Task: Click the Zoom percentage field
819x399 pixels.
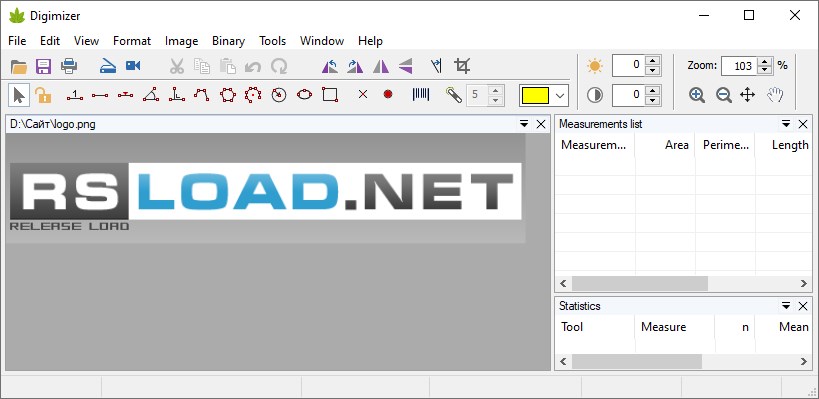Action: point(739,66)
